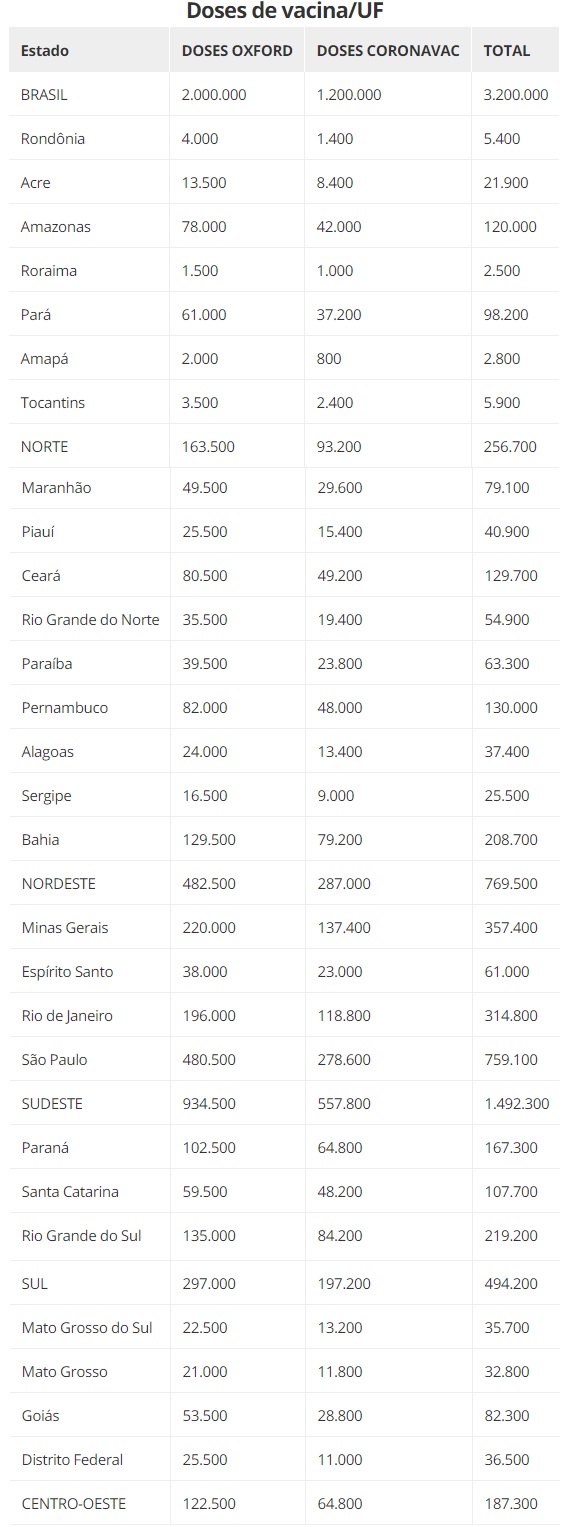Select the SUL region row label
The height and width of the screenshot is (1527, 564).
35,1284
